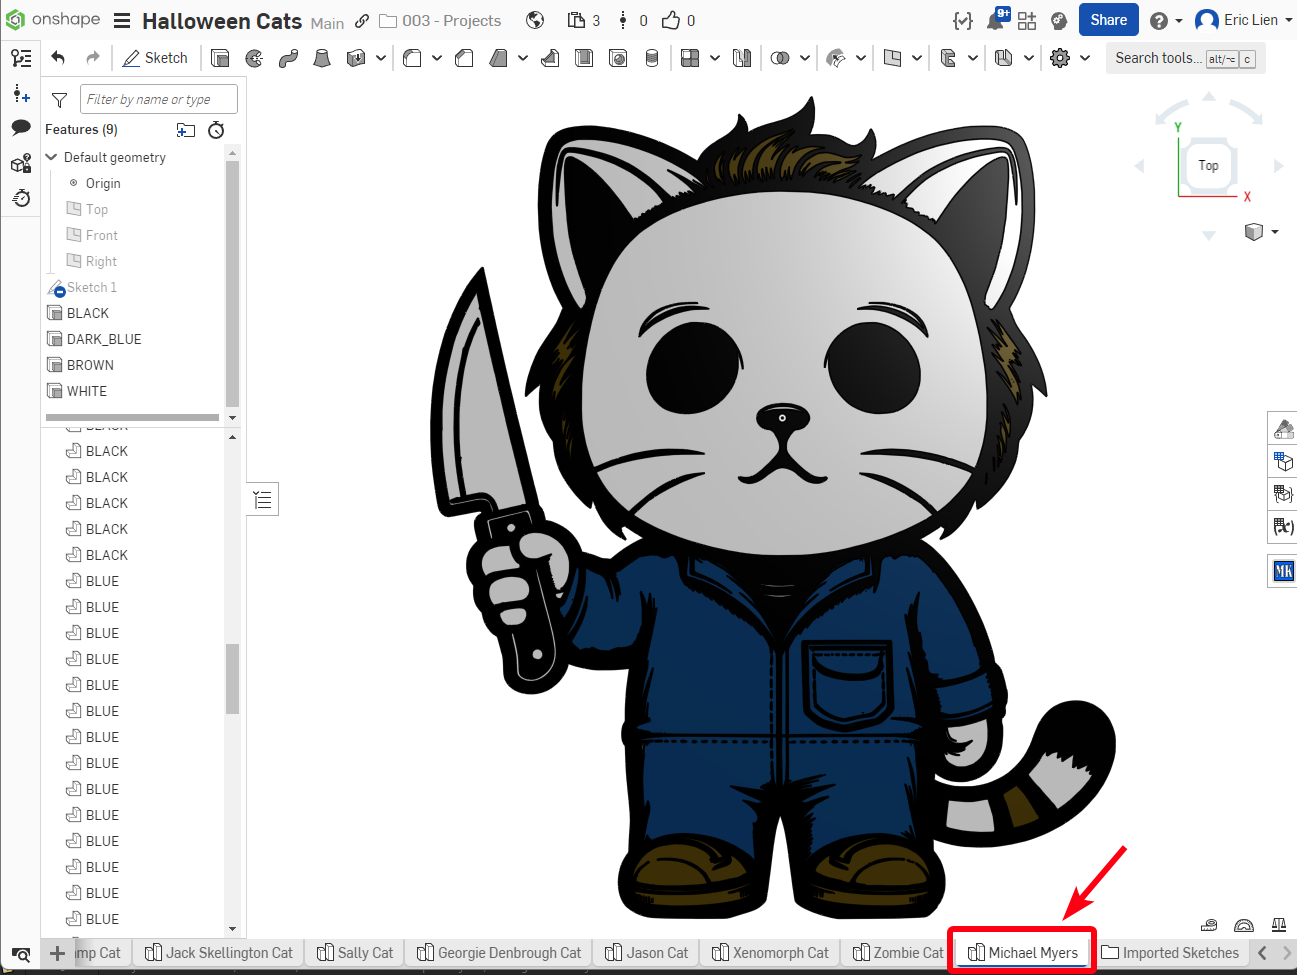Open the hamburger document menu
This screenshot has height=975, width=1297.
(x=122, y=21)
